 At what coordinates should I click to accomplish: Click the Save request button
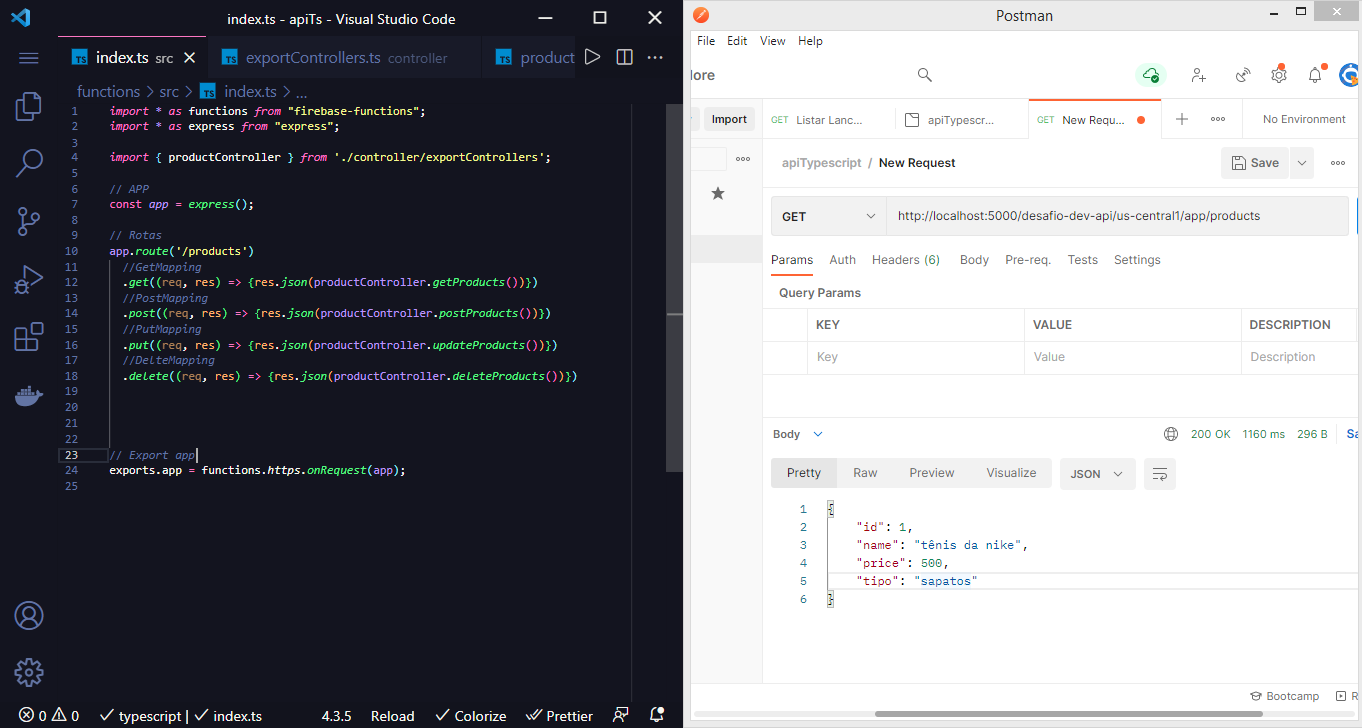click(1255, 163)
